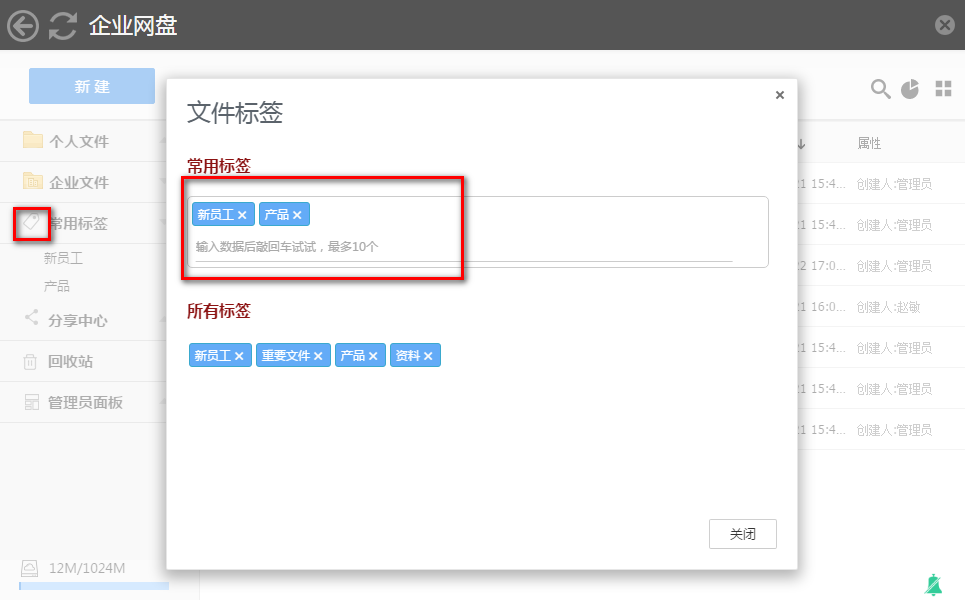Open 管理员面板 in the sidebar
The width and height of the screenshot is (965, 600).
point(85,403)
